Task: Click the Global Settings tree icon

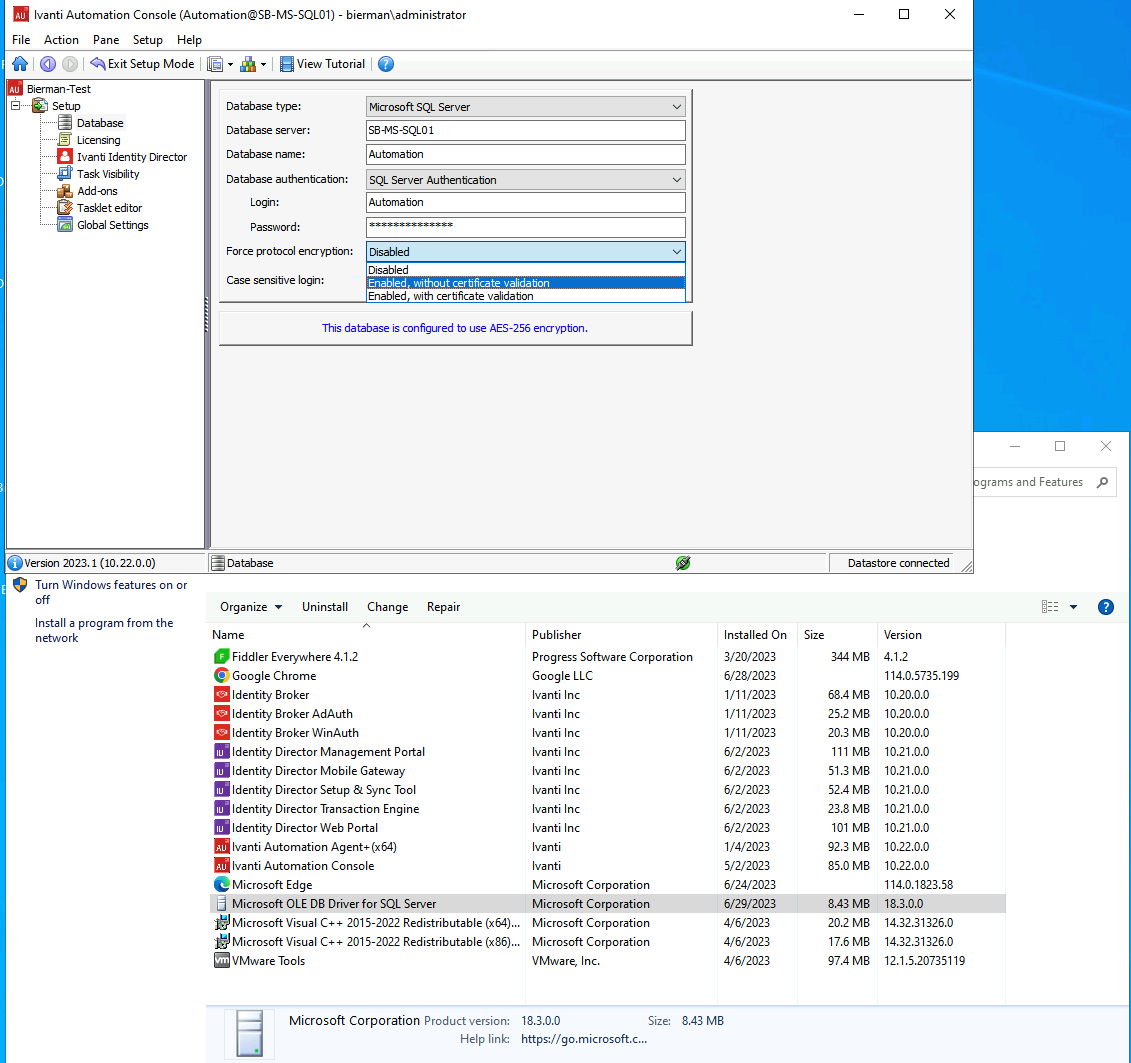Action: (x=65, y=225)
